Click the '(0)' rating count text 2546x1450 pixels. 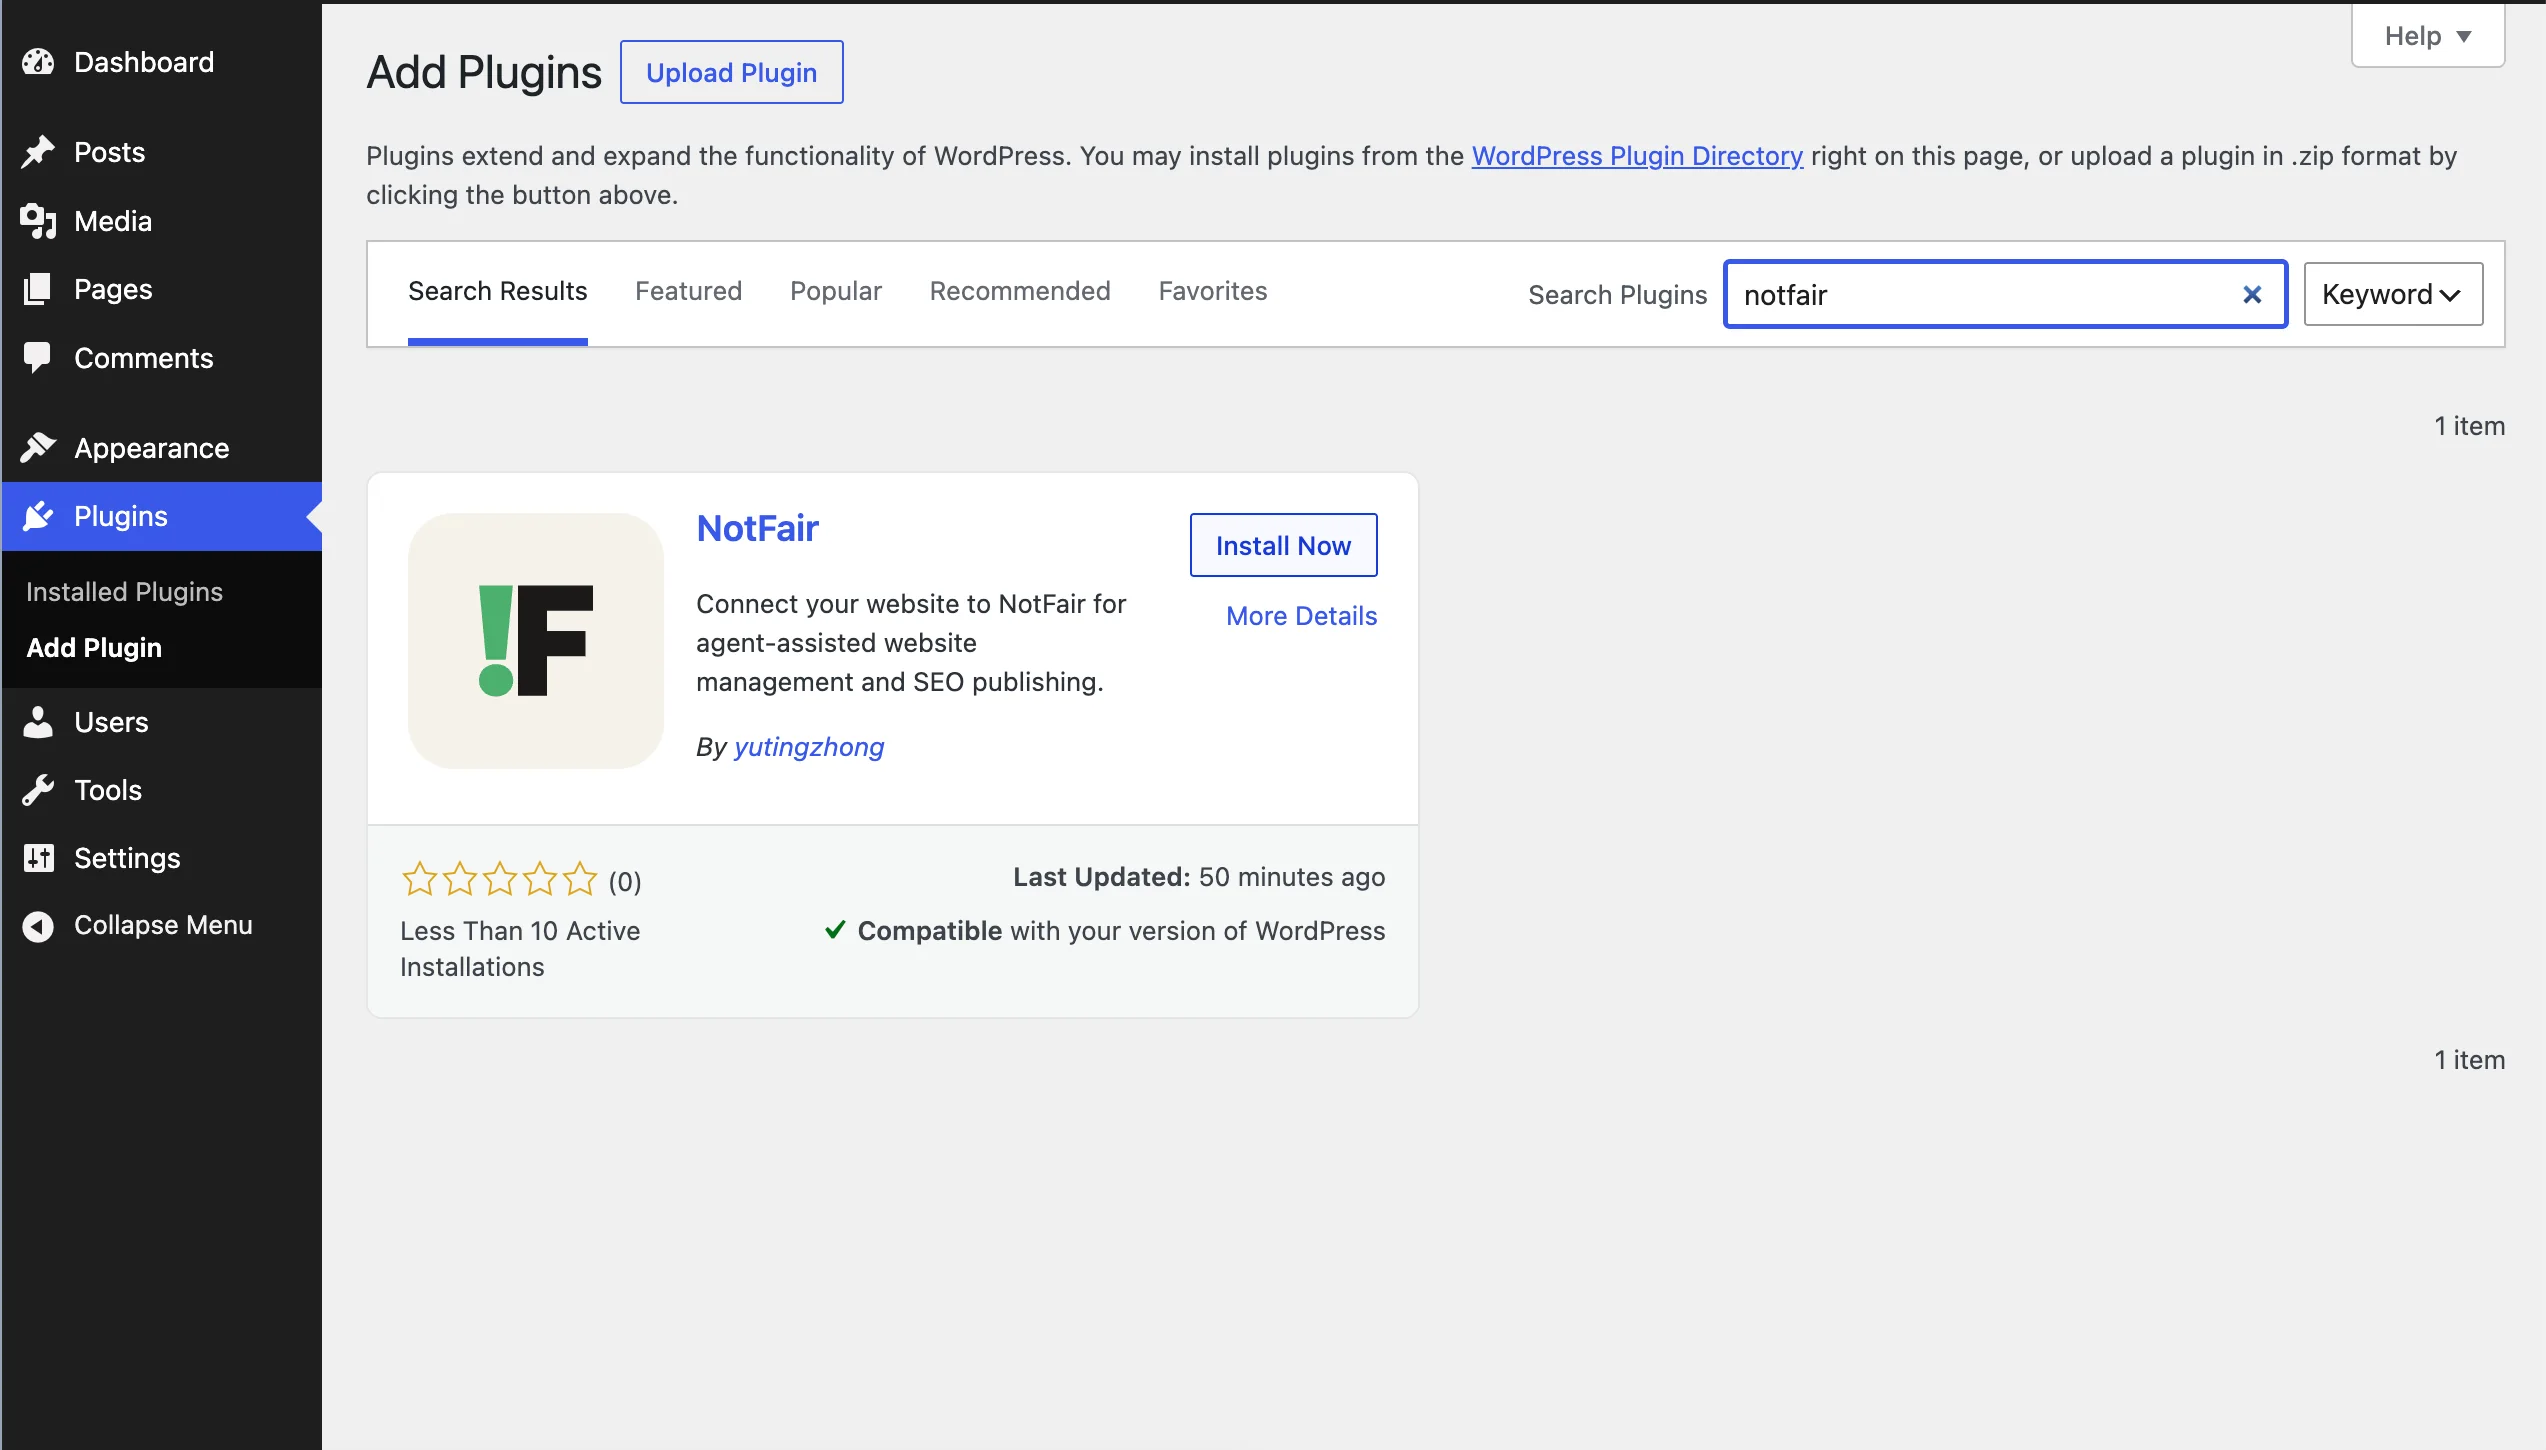[x=625, y=881]
